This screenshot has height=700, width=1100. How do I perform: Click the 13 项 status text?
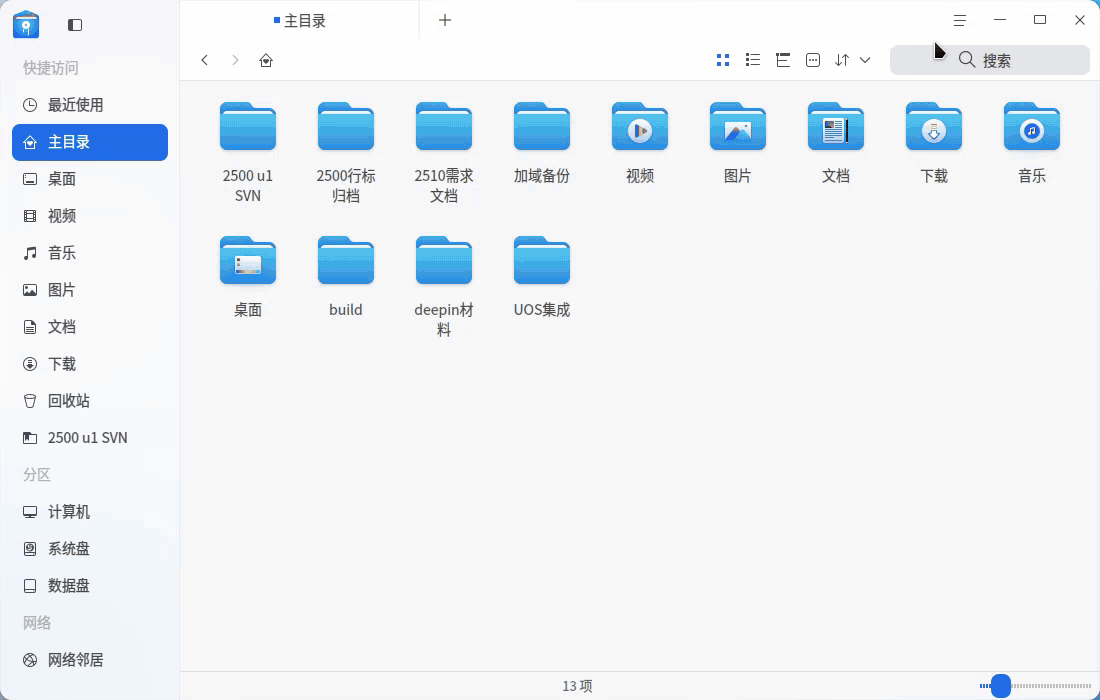[577, 686]
